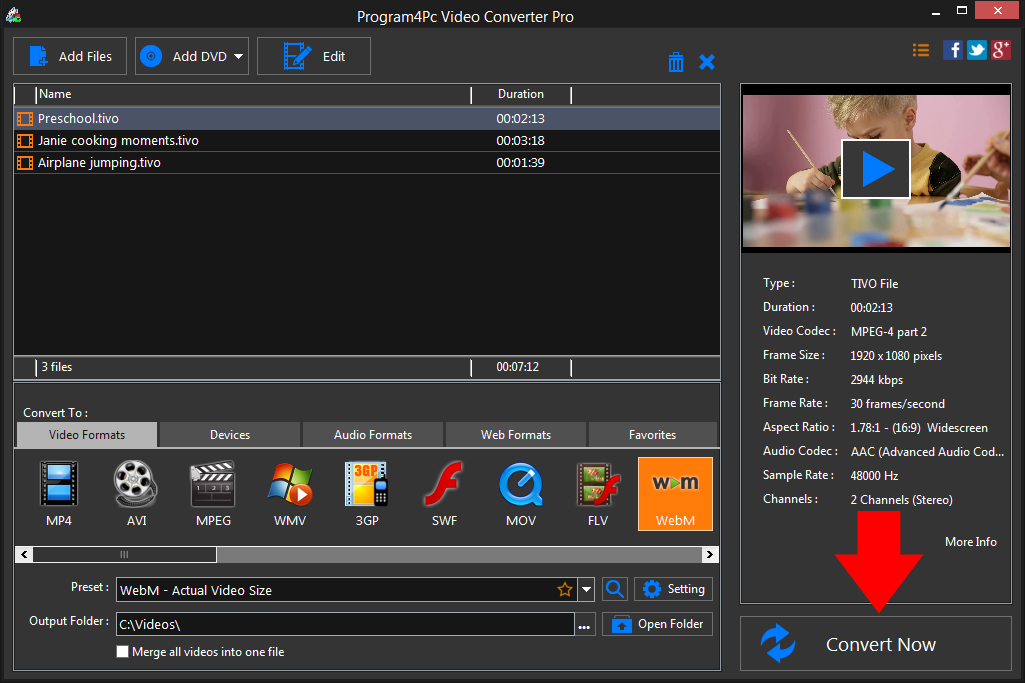Click the format list scroll left arrow
Image resolution: width=1025 pixels, height=683 pixels.
click(24, 555)
